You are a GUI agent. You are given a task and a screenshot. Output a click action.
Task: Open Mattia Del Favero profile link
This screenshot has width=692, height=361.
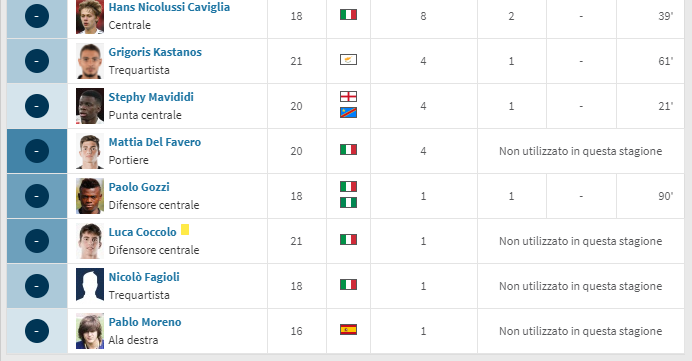(x=154, y=142)
